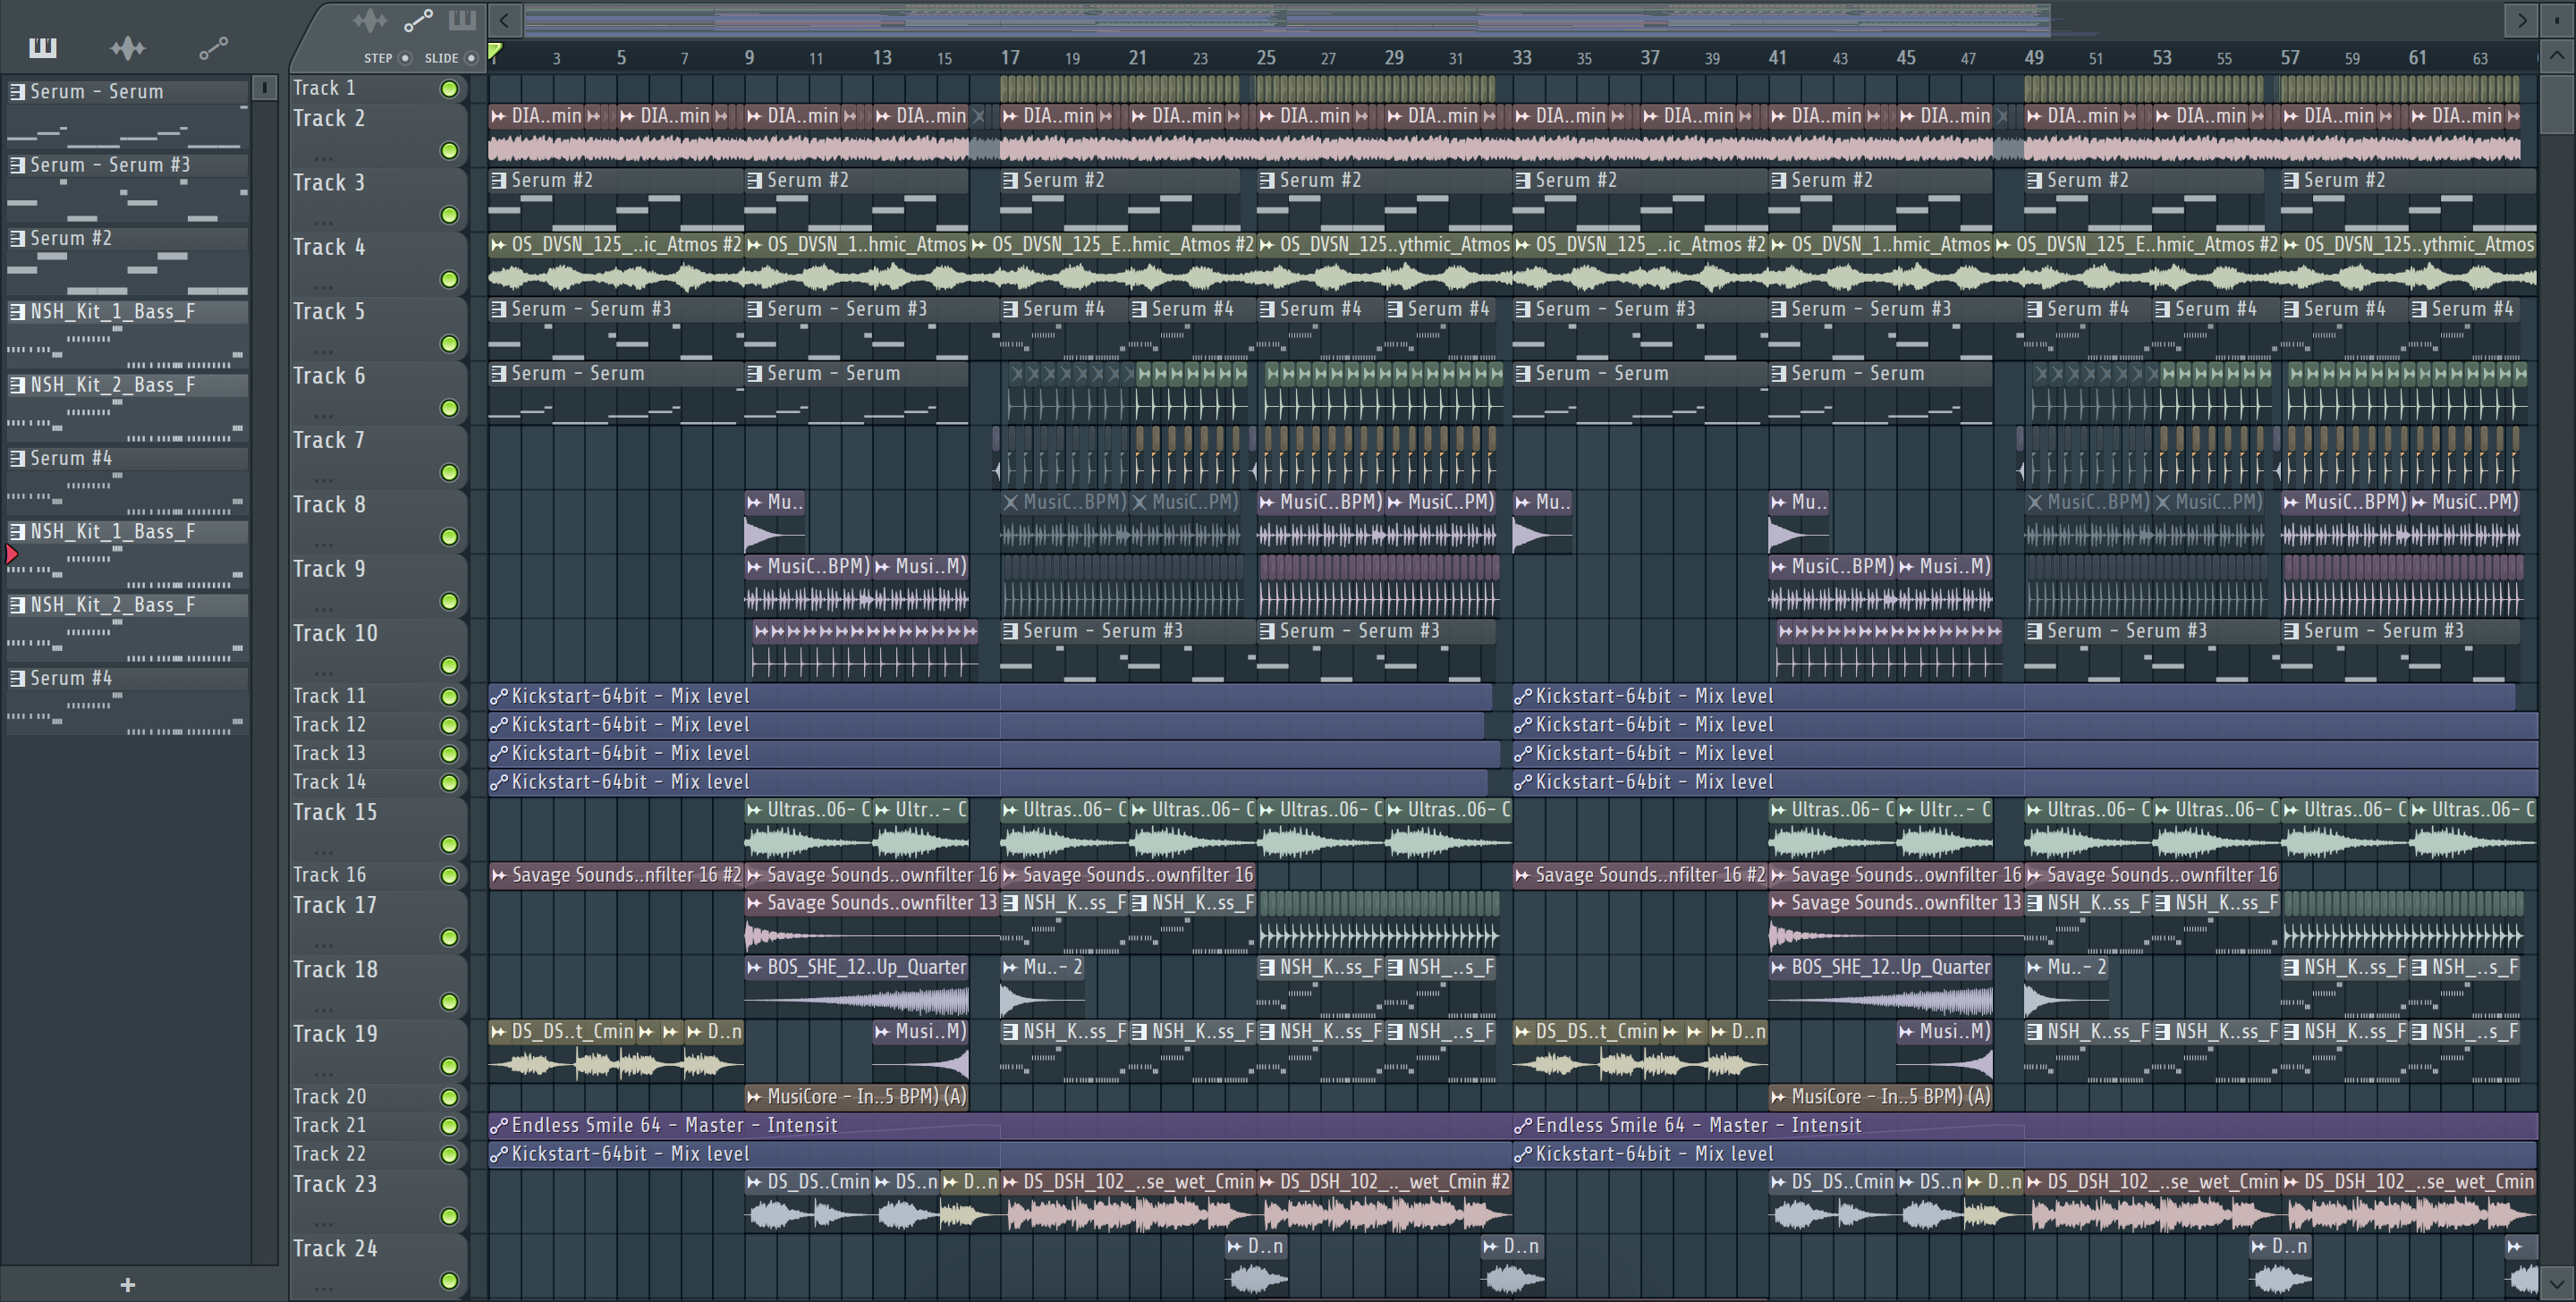Mute Track 4 using its green LED
This screenshot has width=2576, height=1302.
[x=450, y=279]
